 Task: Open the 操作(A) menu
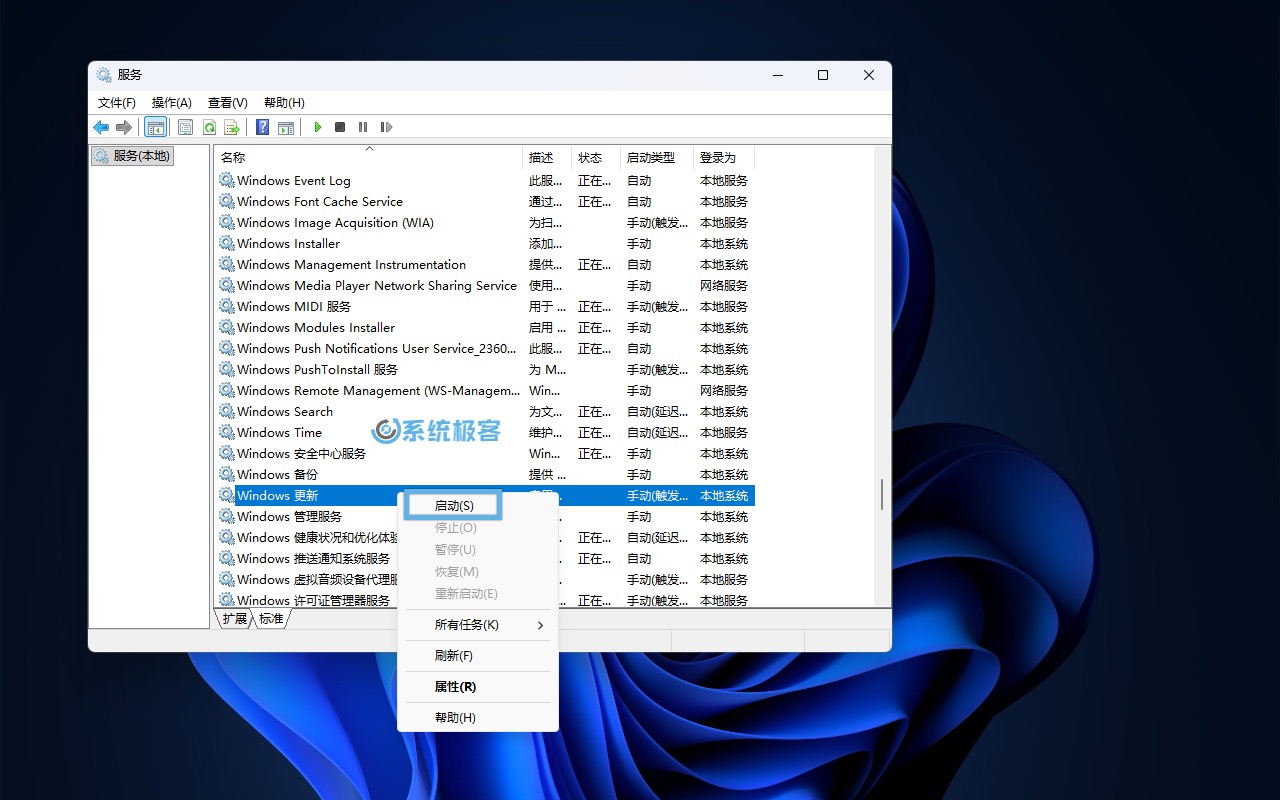pyautogui.click(x=170, y=102)
